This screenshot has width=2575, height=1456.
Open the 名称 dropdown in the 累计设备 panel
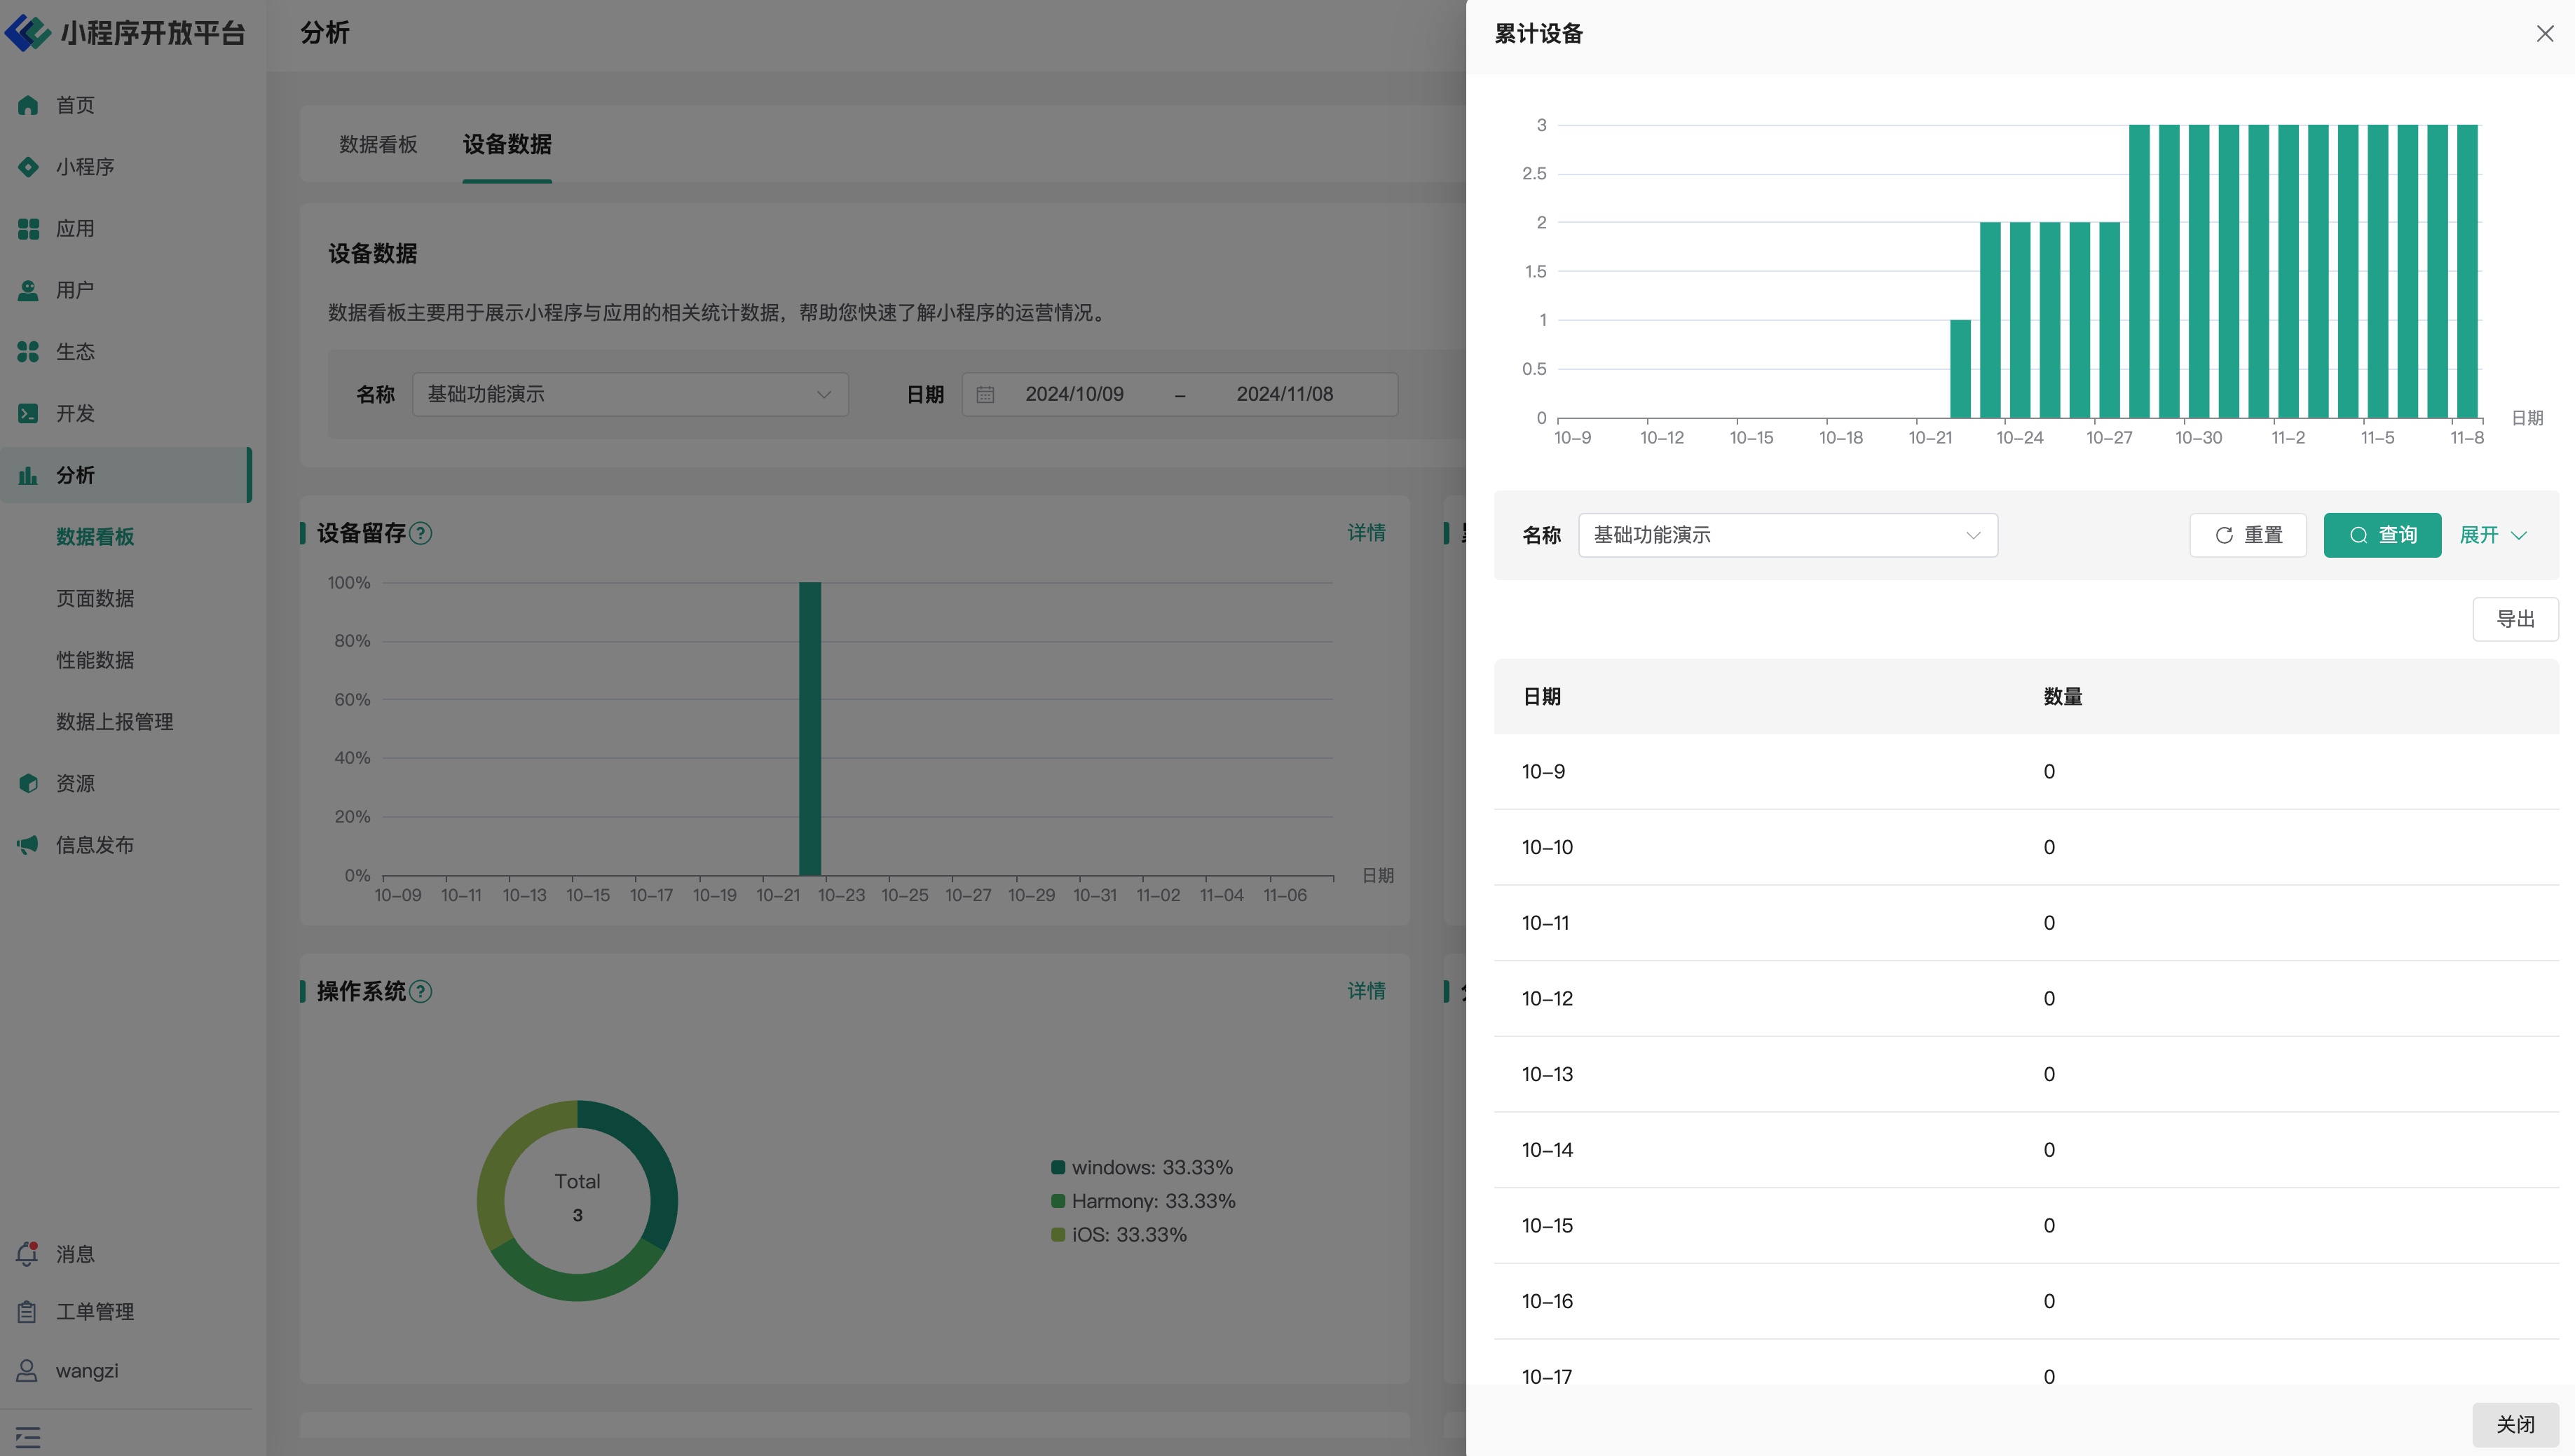point(1787,536)
